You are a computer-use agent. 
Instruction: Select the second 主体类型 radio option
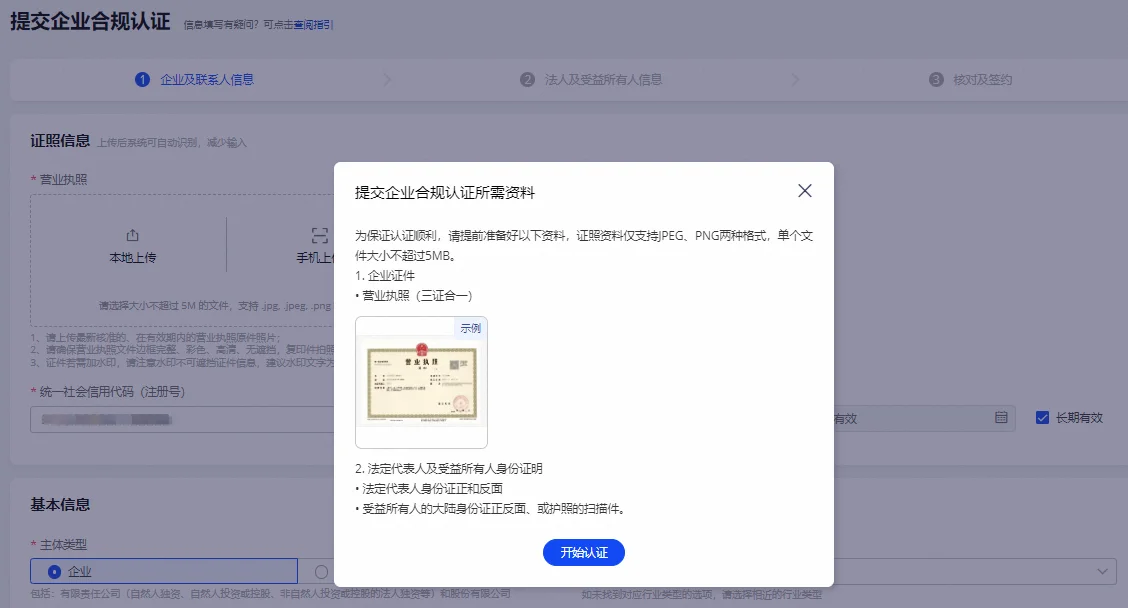(321, 571)
